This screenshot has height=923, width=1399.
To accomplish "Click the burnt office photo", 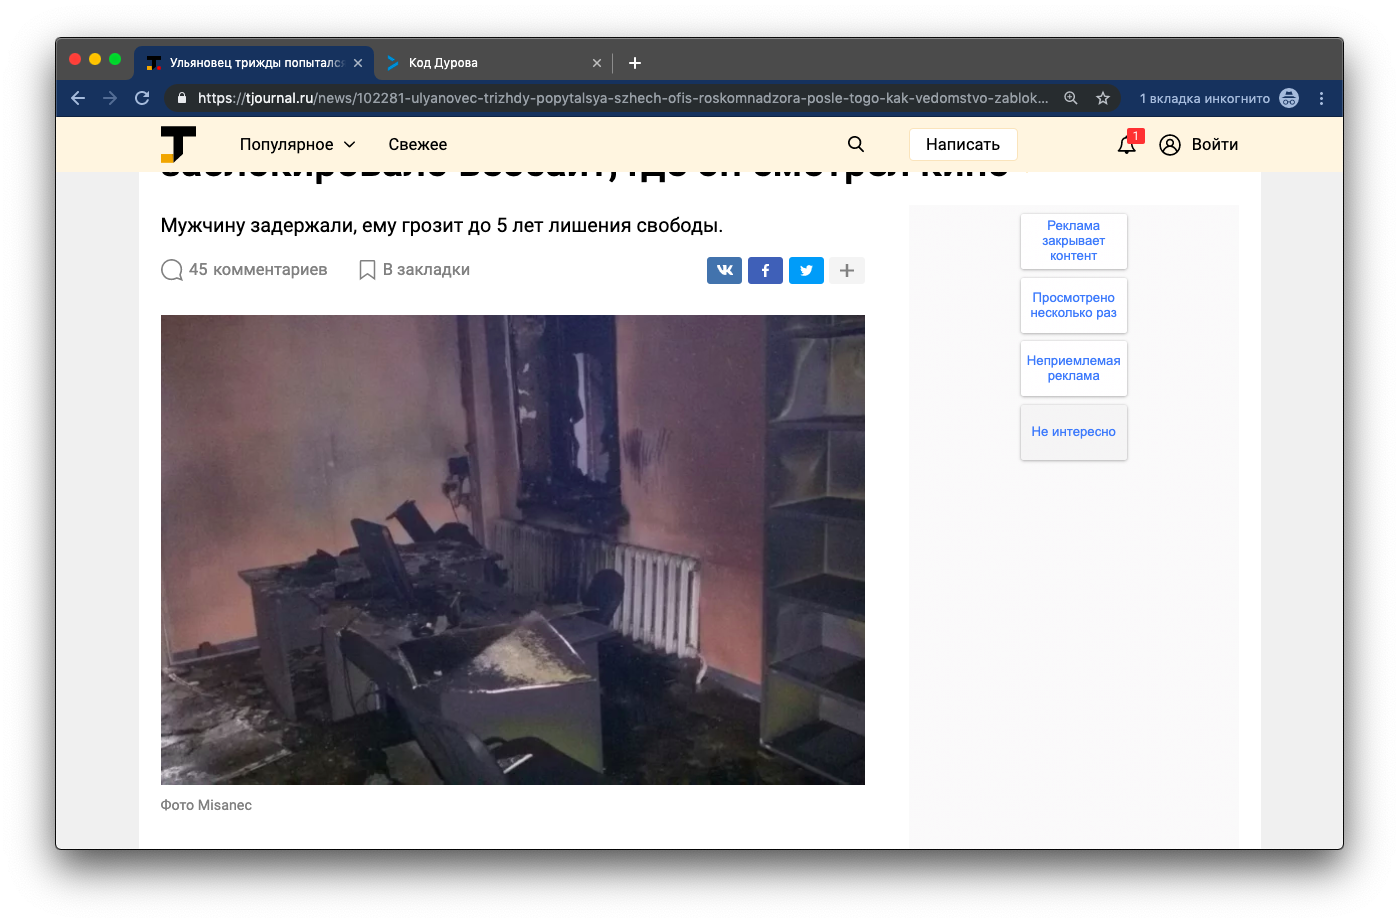I will 513,550.
